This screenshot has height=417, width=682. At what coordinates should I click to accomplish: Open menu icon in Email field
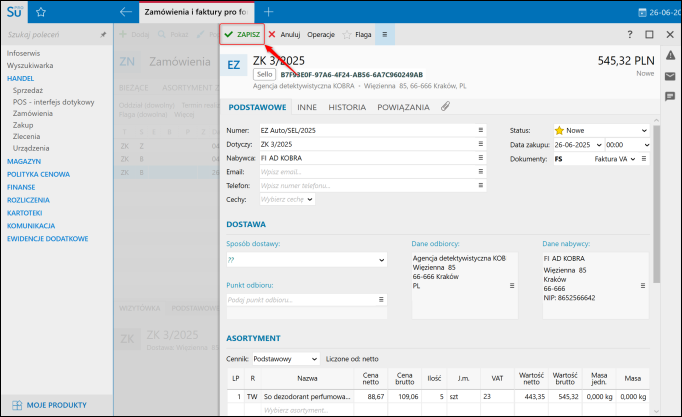481,172
